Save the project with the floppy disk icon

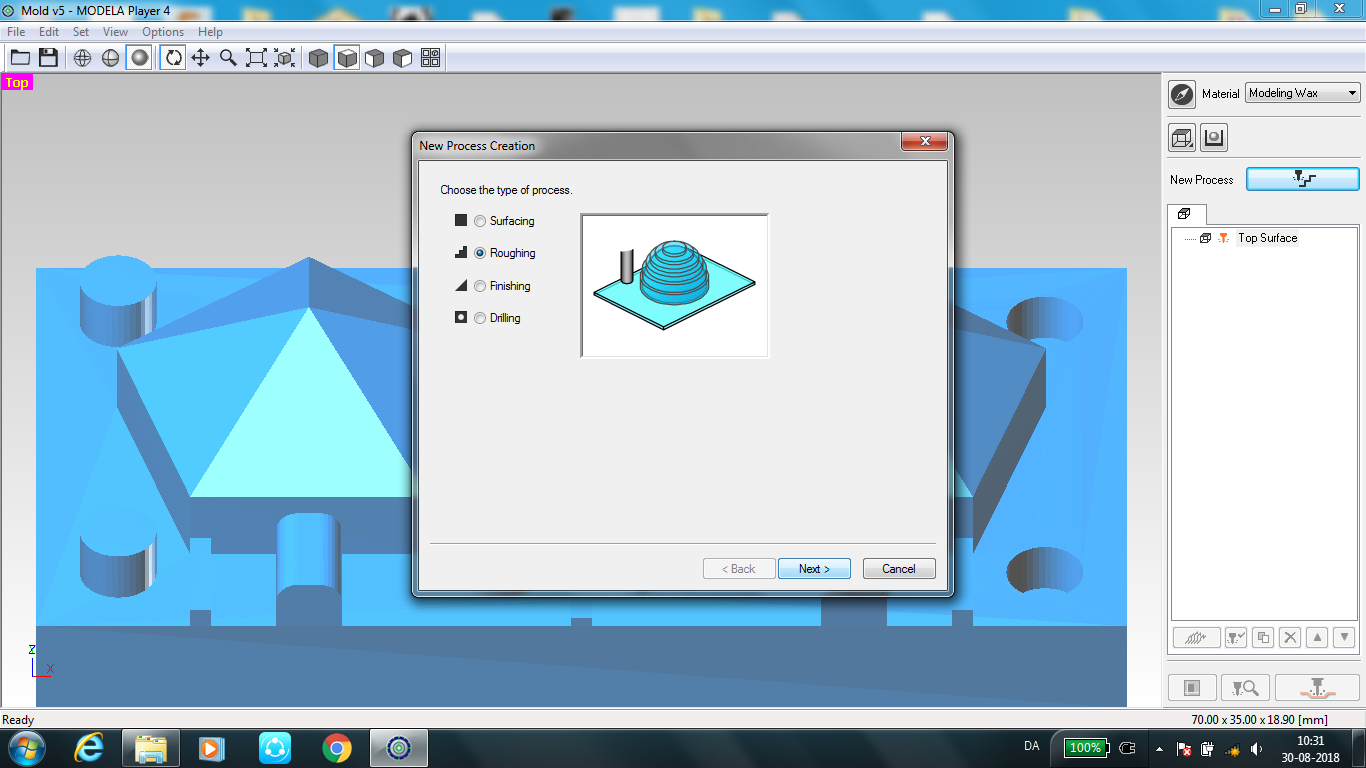click(x=48, y=58)
